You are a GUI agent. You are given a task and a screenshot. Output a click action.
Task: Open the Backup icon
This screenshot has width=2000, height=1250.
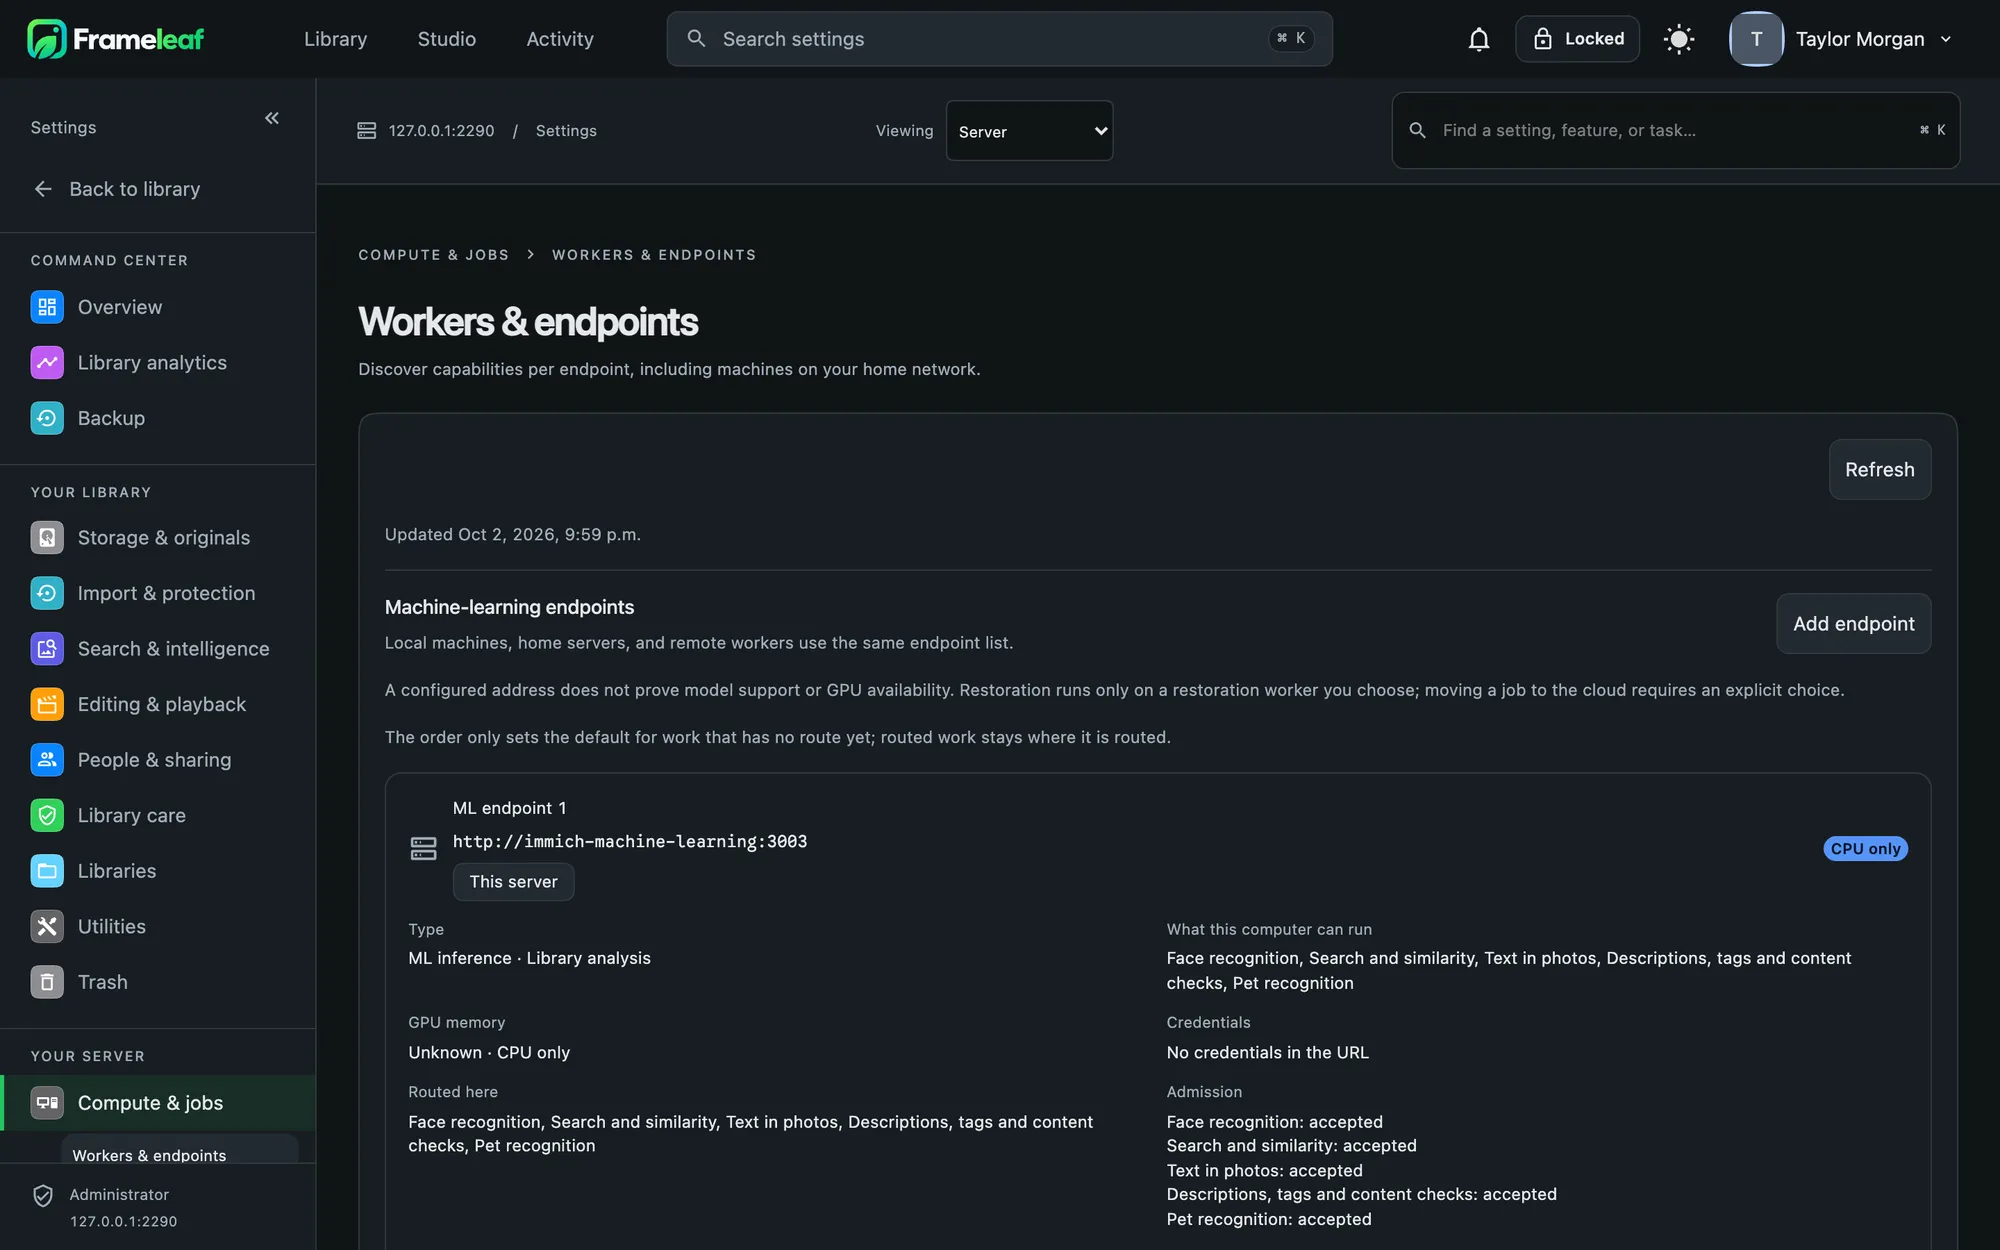click(x=47, y=418)
